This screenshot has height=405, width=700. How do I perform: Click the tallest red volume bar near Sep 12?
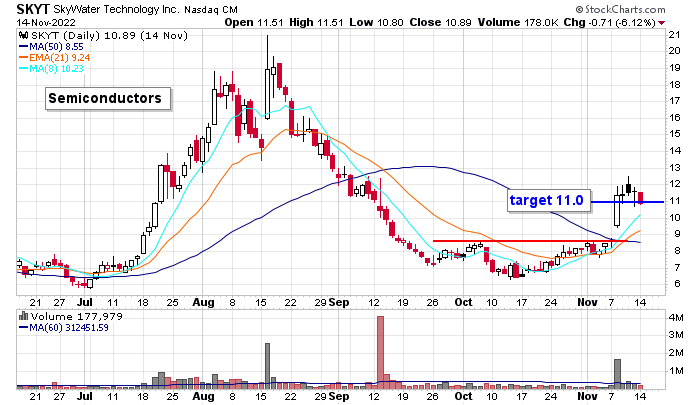point(380,352)
